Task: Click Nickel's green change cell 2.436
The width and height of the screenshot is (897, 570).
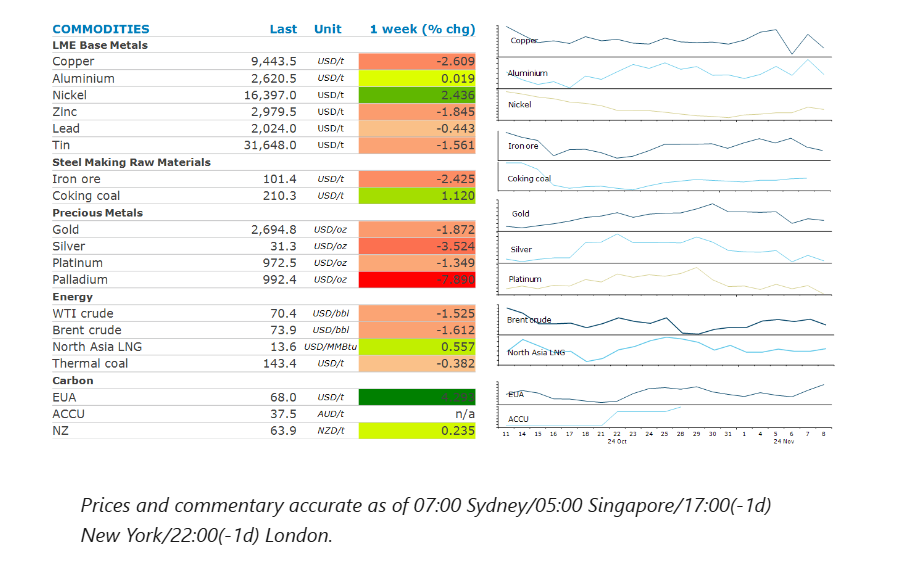Action: (417, 95)
